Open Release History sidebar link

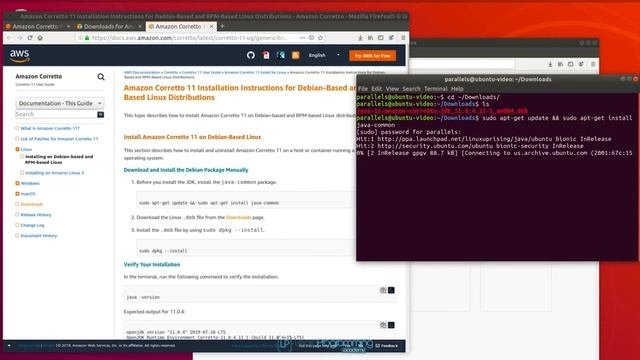point(36,215)
